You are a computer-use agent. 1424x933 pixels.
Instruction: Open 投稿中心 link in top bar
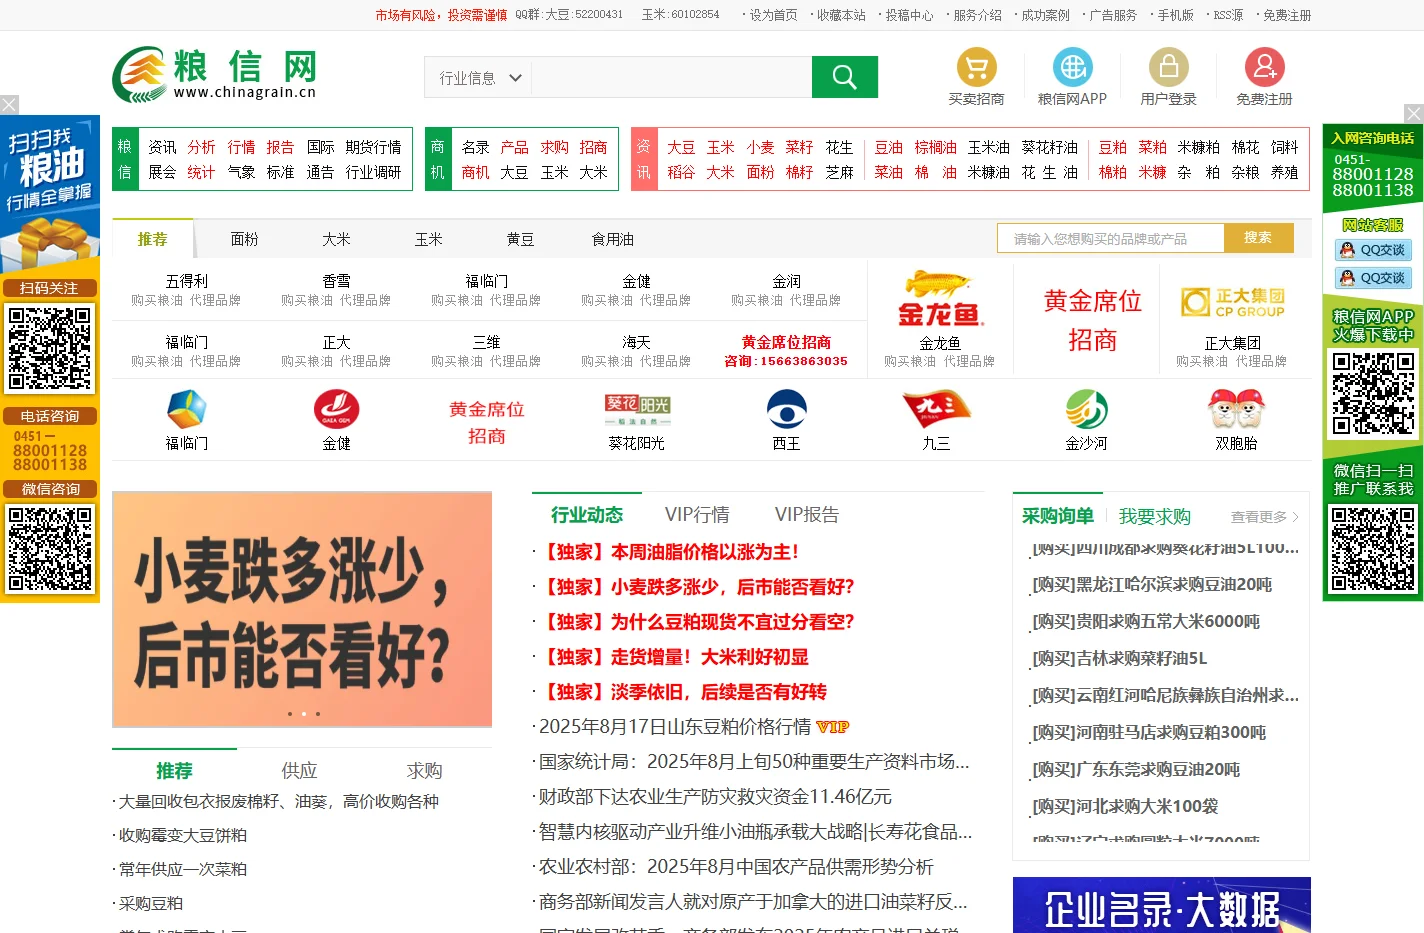point(909,15)
